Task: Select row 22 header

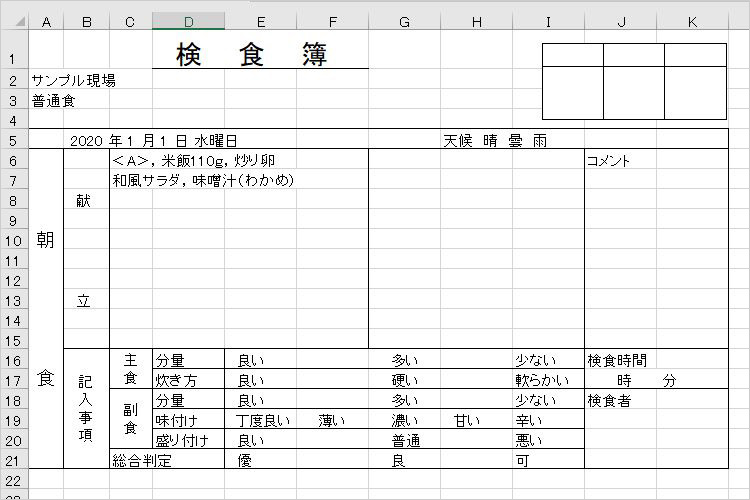Action: [x=14, y=480]
